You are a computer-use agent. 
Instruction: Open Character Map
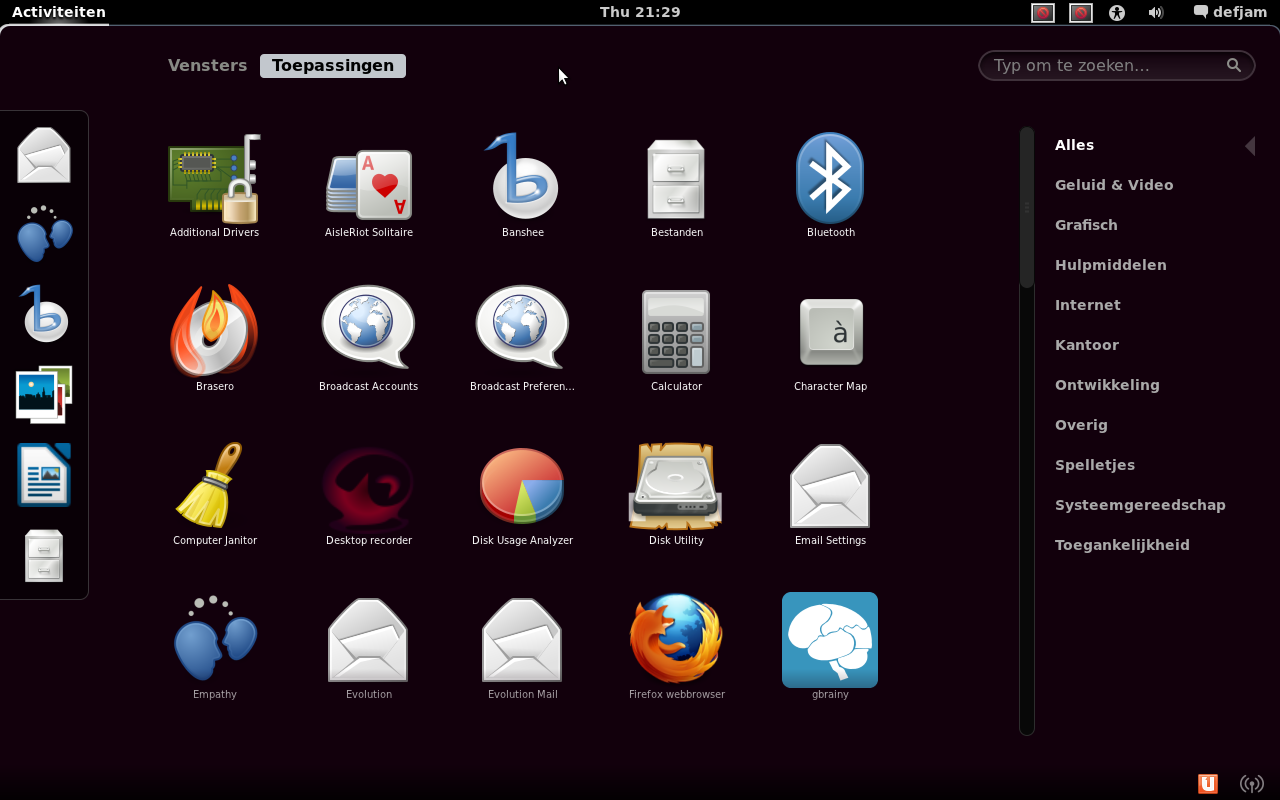830,332
